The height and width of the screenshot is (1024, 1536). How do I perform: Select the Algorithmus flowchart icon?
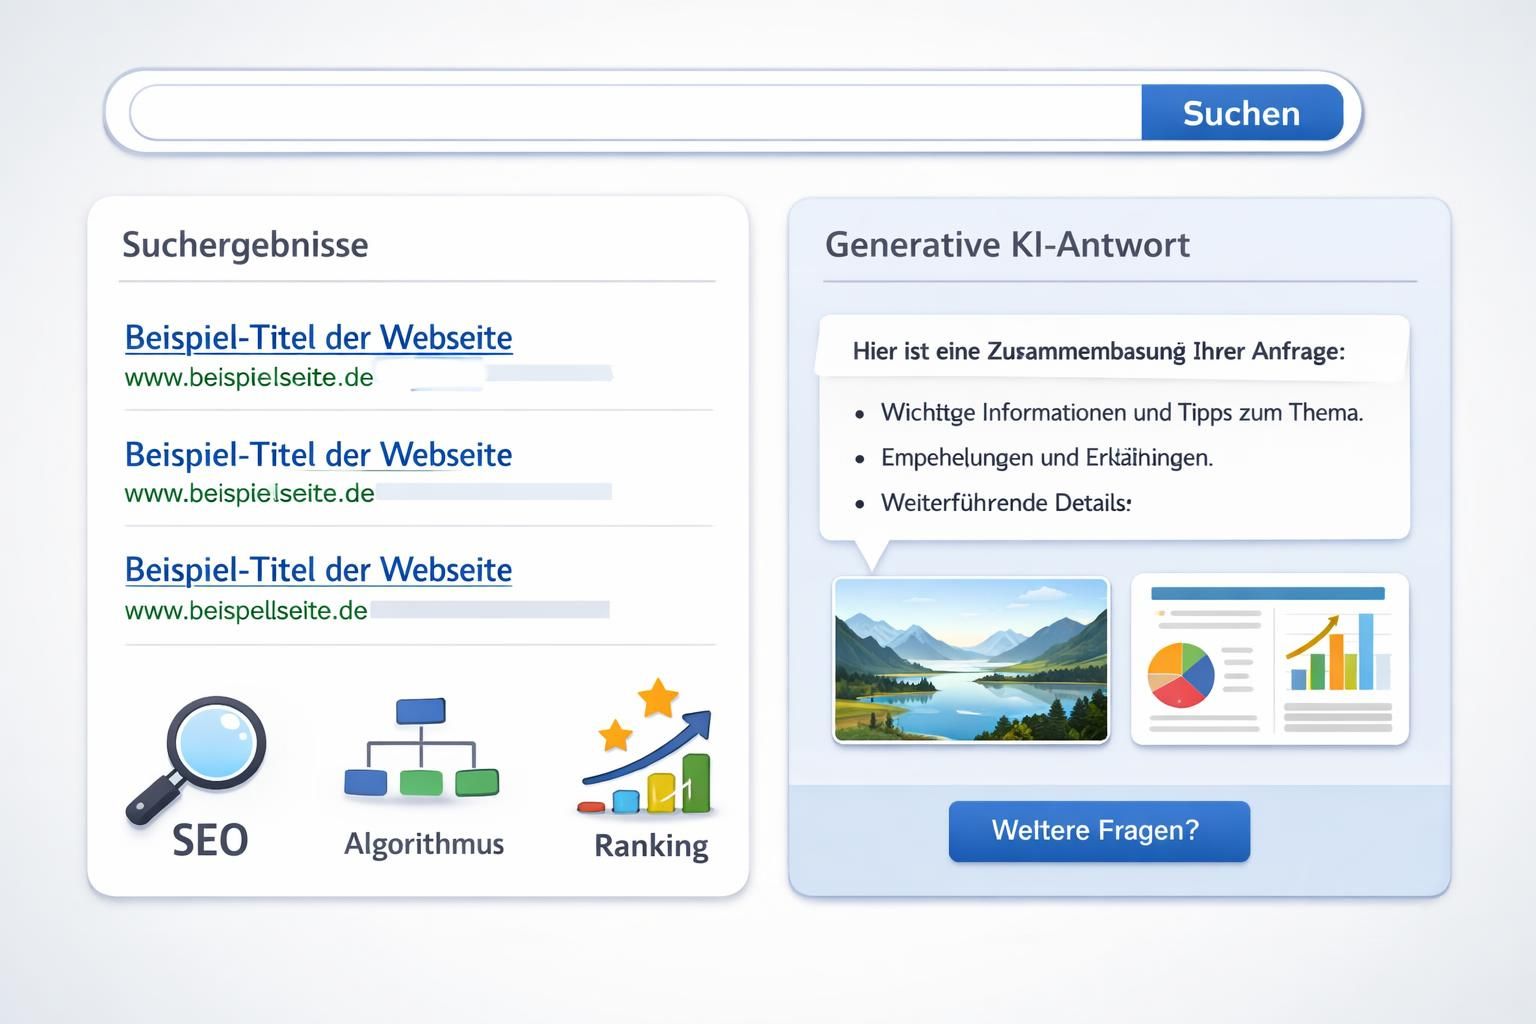pos(421,748)
